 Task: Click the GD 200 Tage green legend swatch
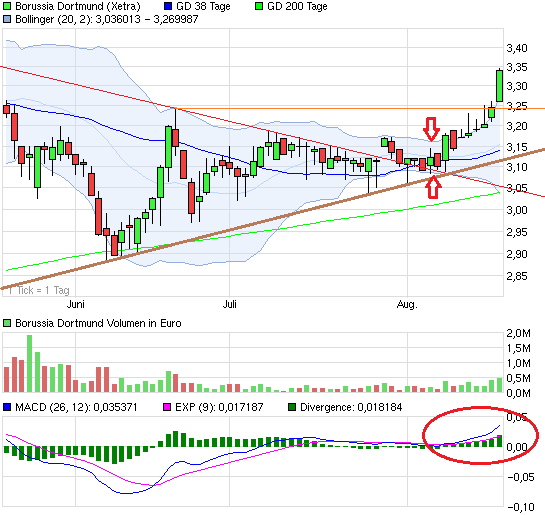coord(259,6)
